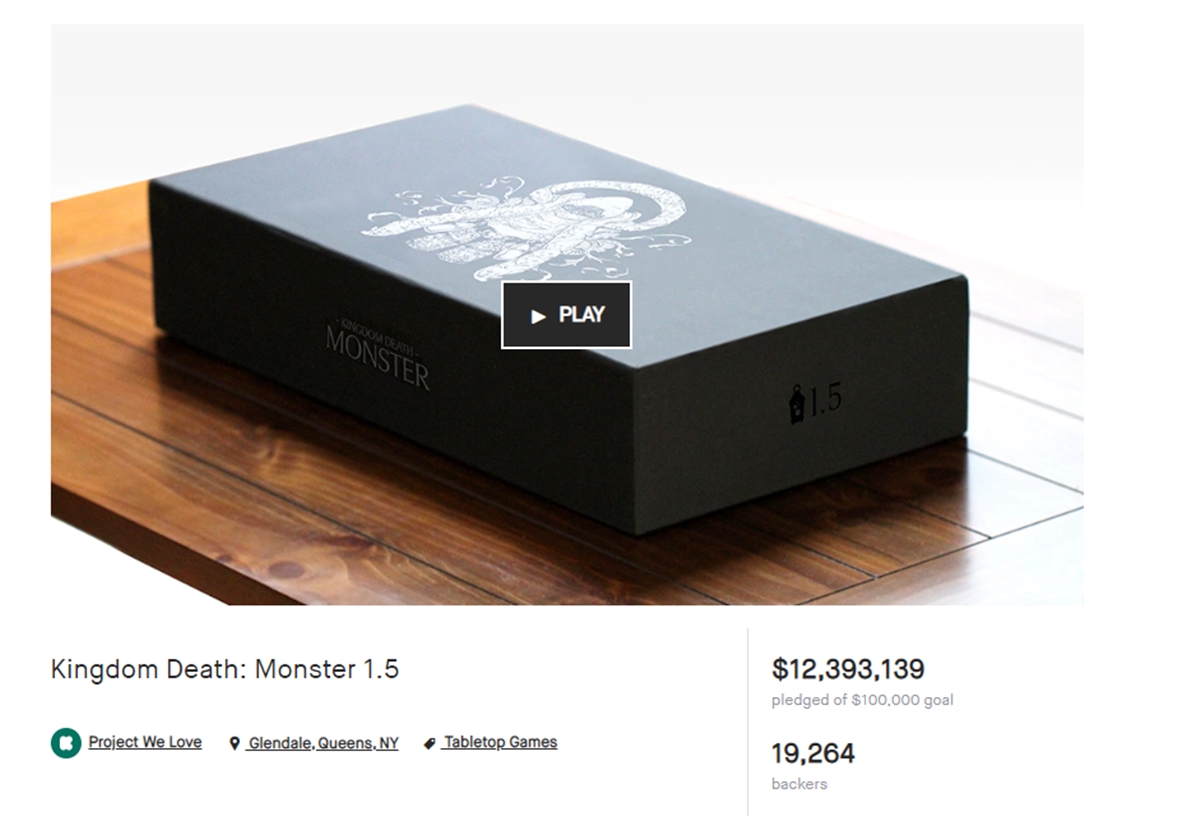The height and width of the screenshot is (816, 1200).
Task: Click the green Project We Love badge
Action: coord(66,743)
